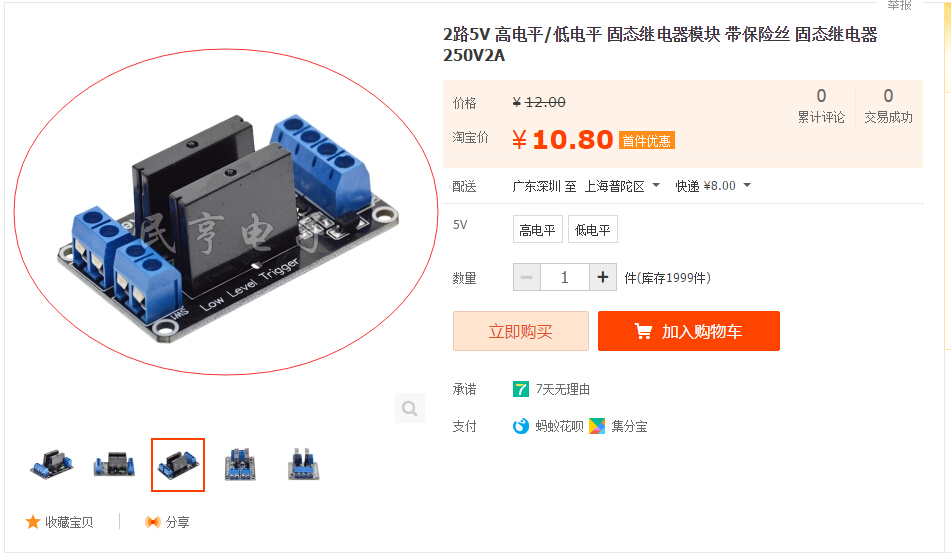Screen dimensions: 951x553
Task: Click the shopping cart icon in 加入购物车
Action: 643,331
